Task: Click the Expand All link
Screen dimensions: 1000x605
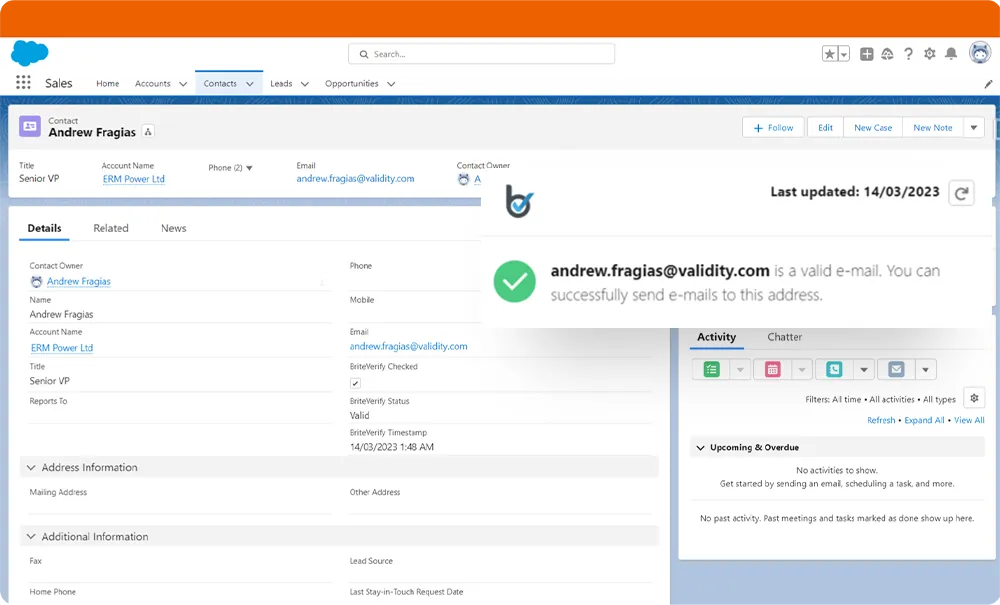Action: click(x=924, y=420)
